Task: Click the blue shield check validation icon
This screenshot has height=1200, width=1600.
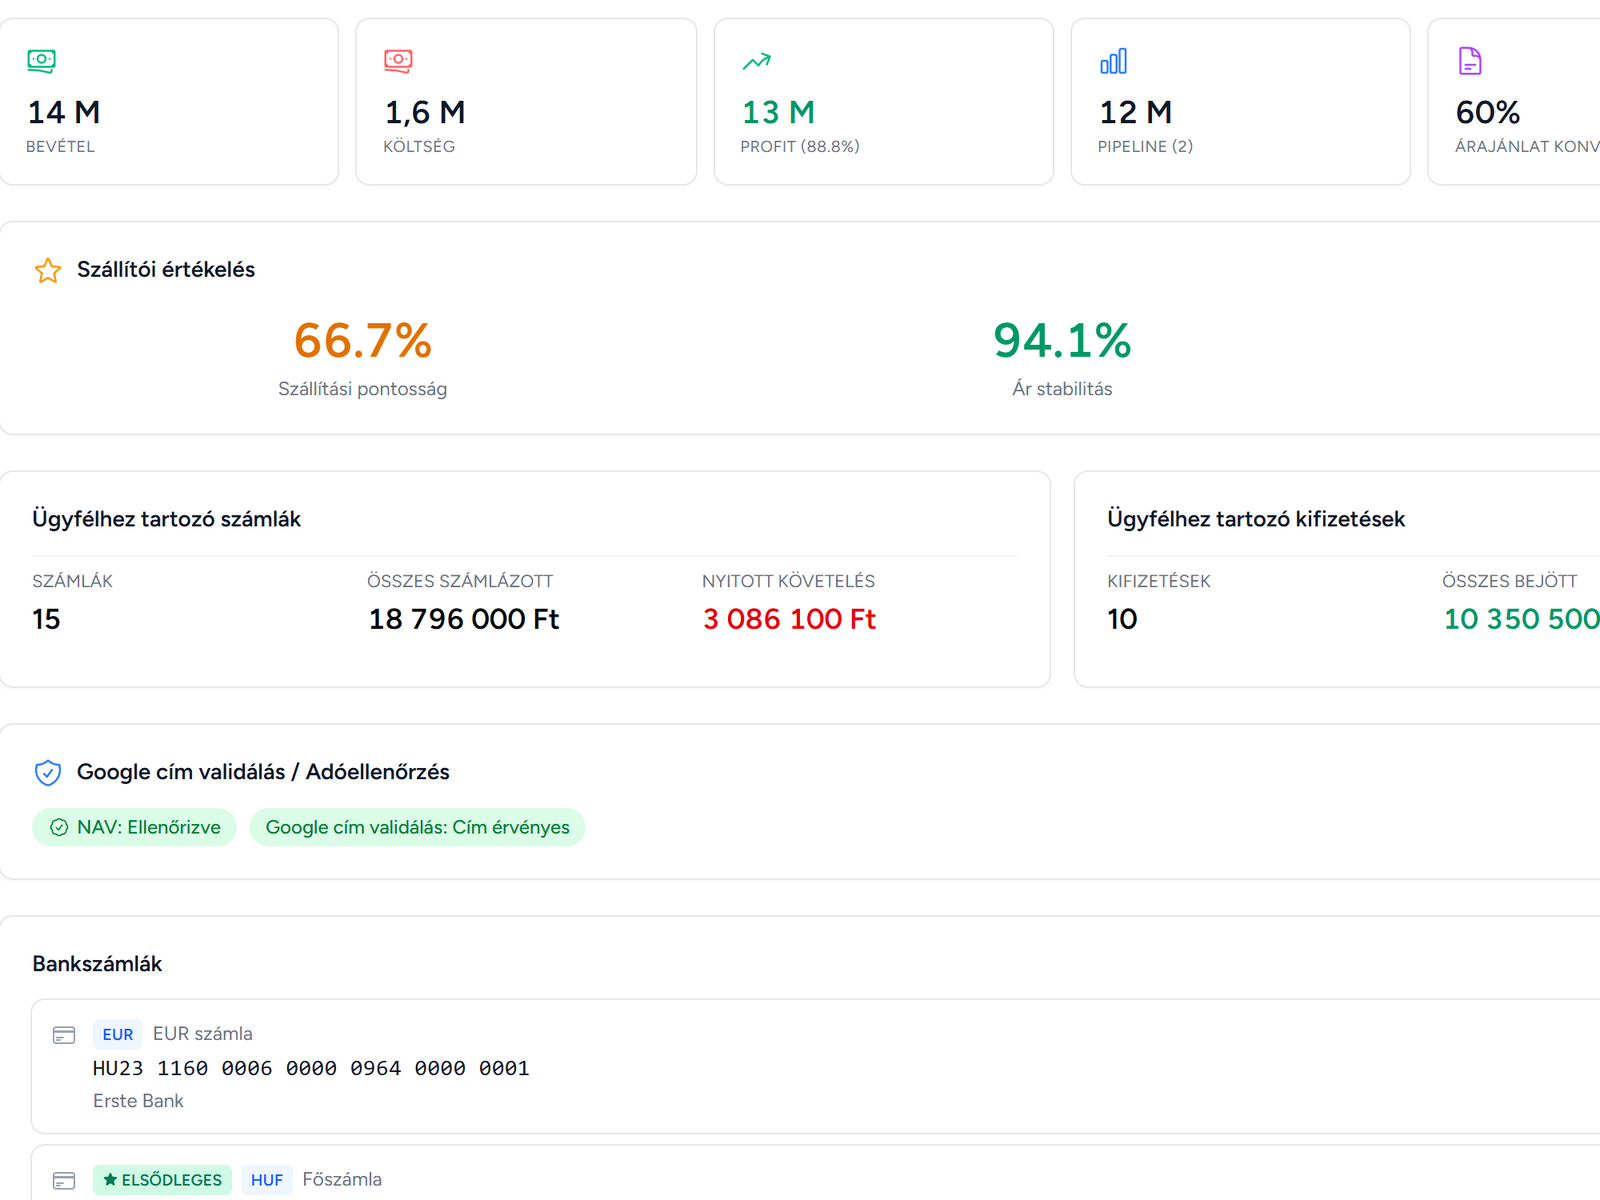Action: (48, 772)
